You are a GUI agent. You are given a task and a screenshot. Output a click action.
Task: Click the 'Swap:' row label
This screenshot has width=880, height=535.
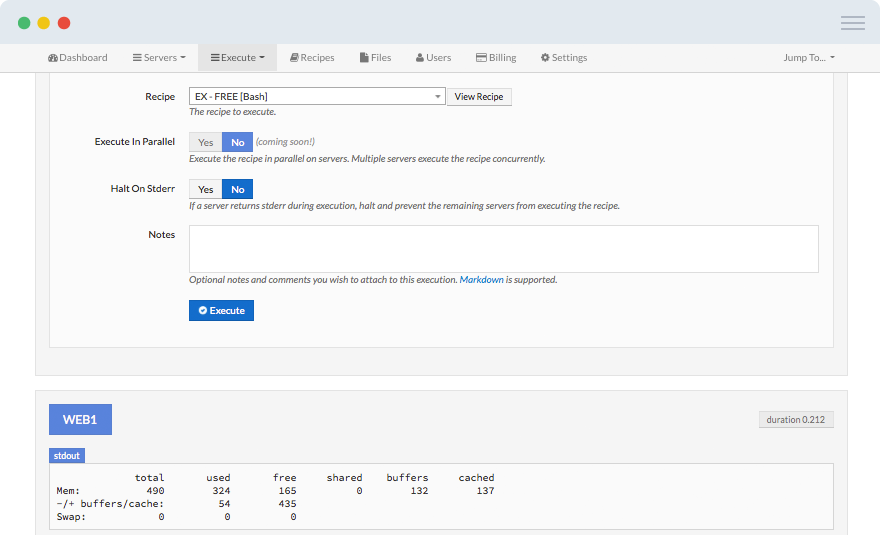[x=71, y=516]
